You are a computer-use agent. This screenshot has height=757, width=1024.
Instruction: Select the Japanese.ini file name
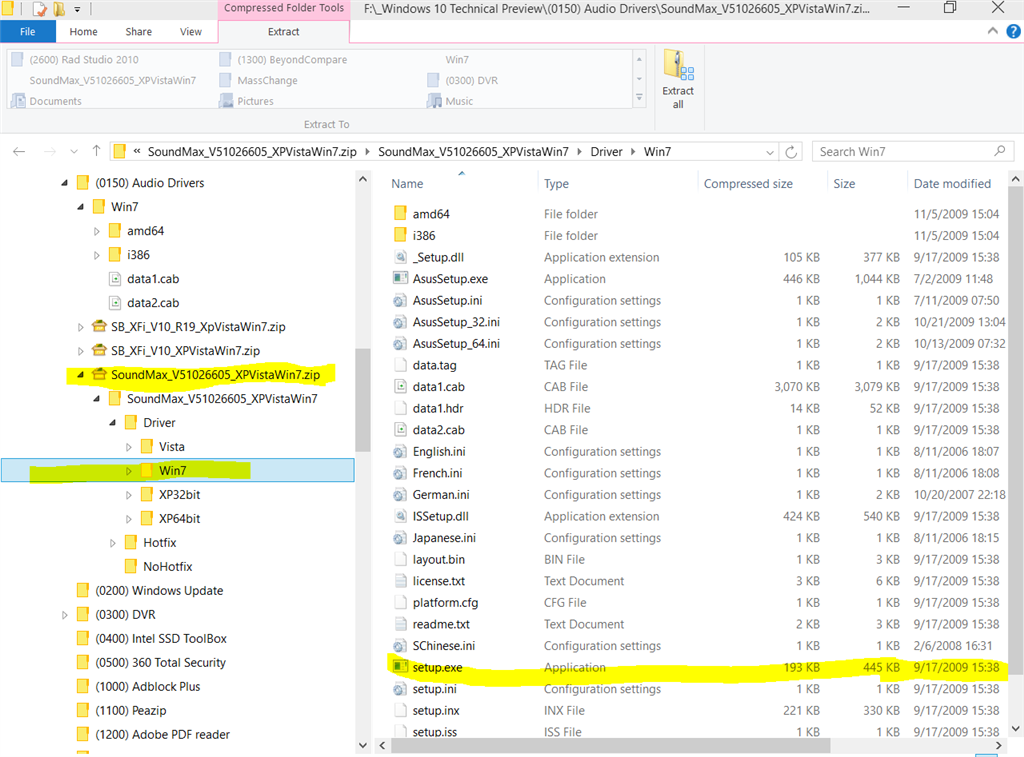coord(444,538)
